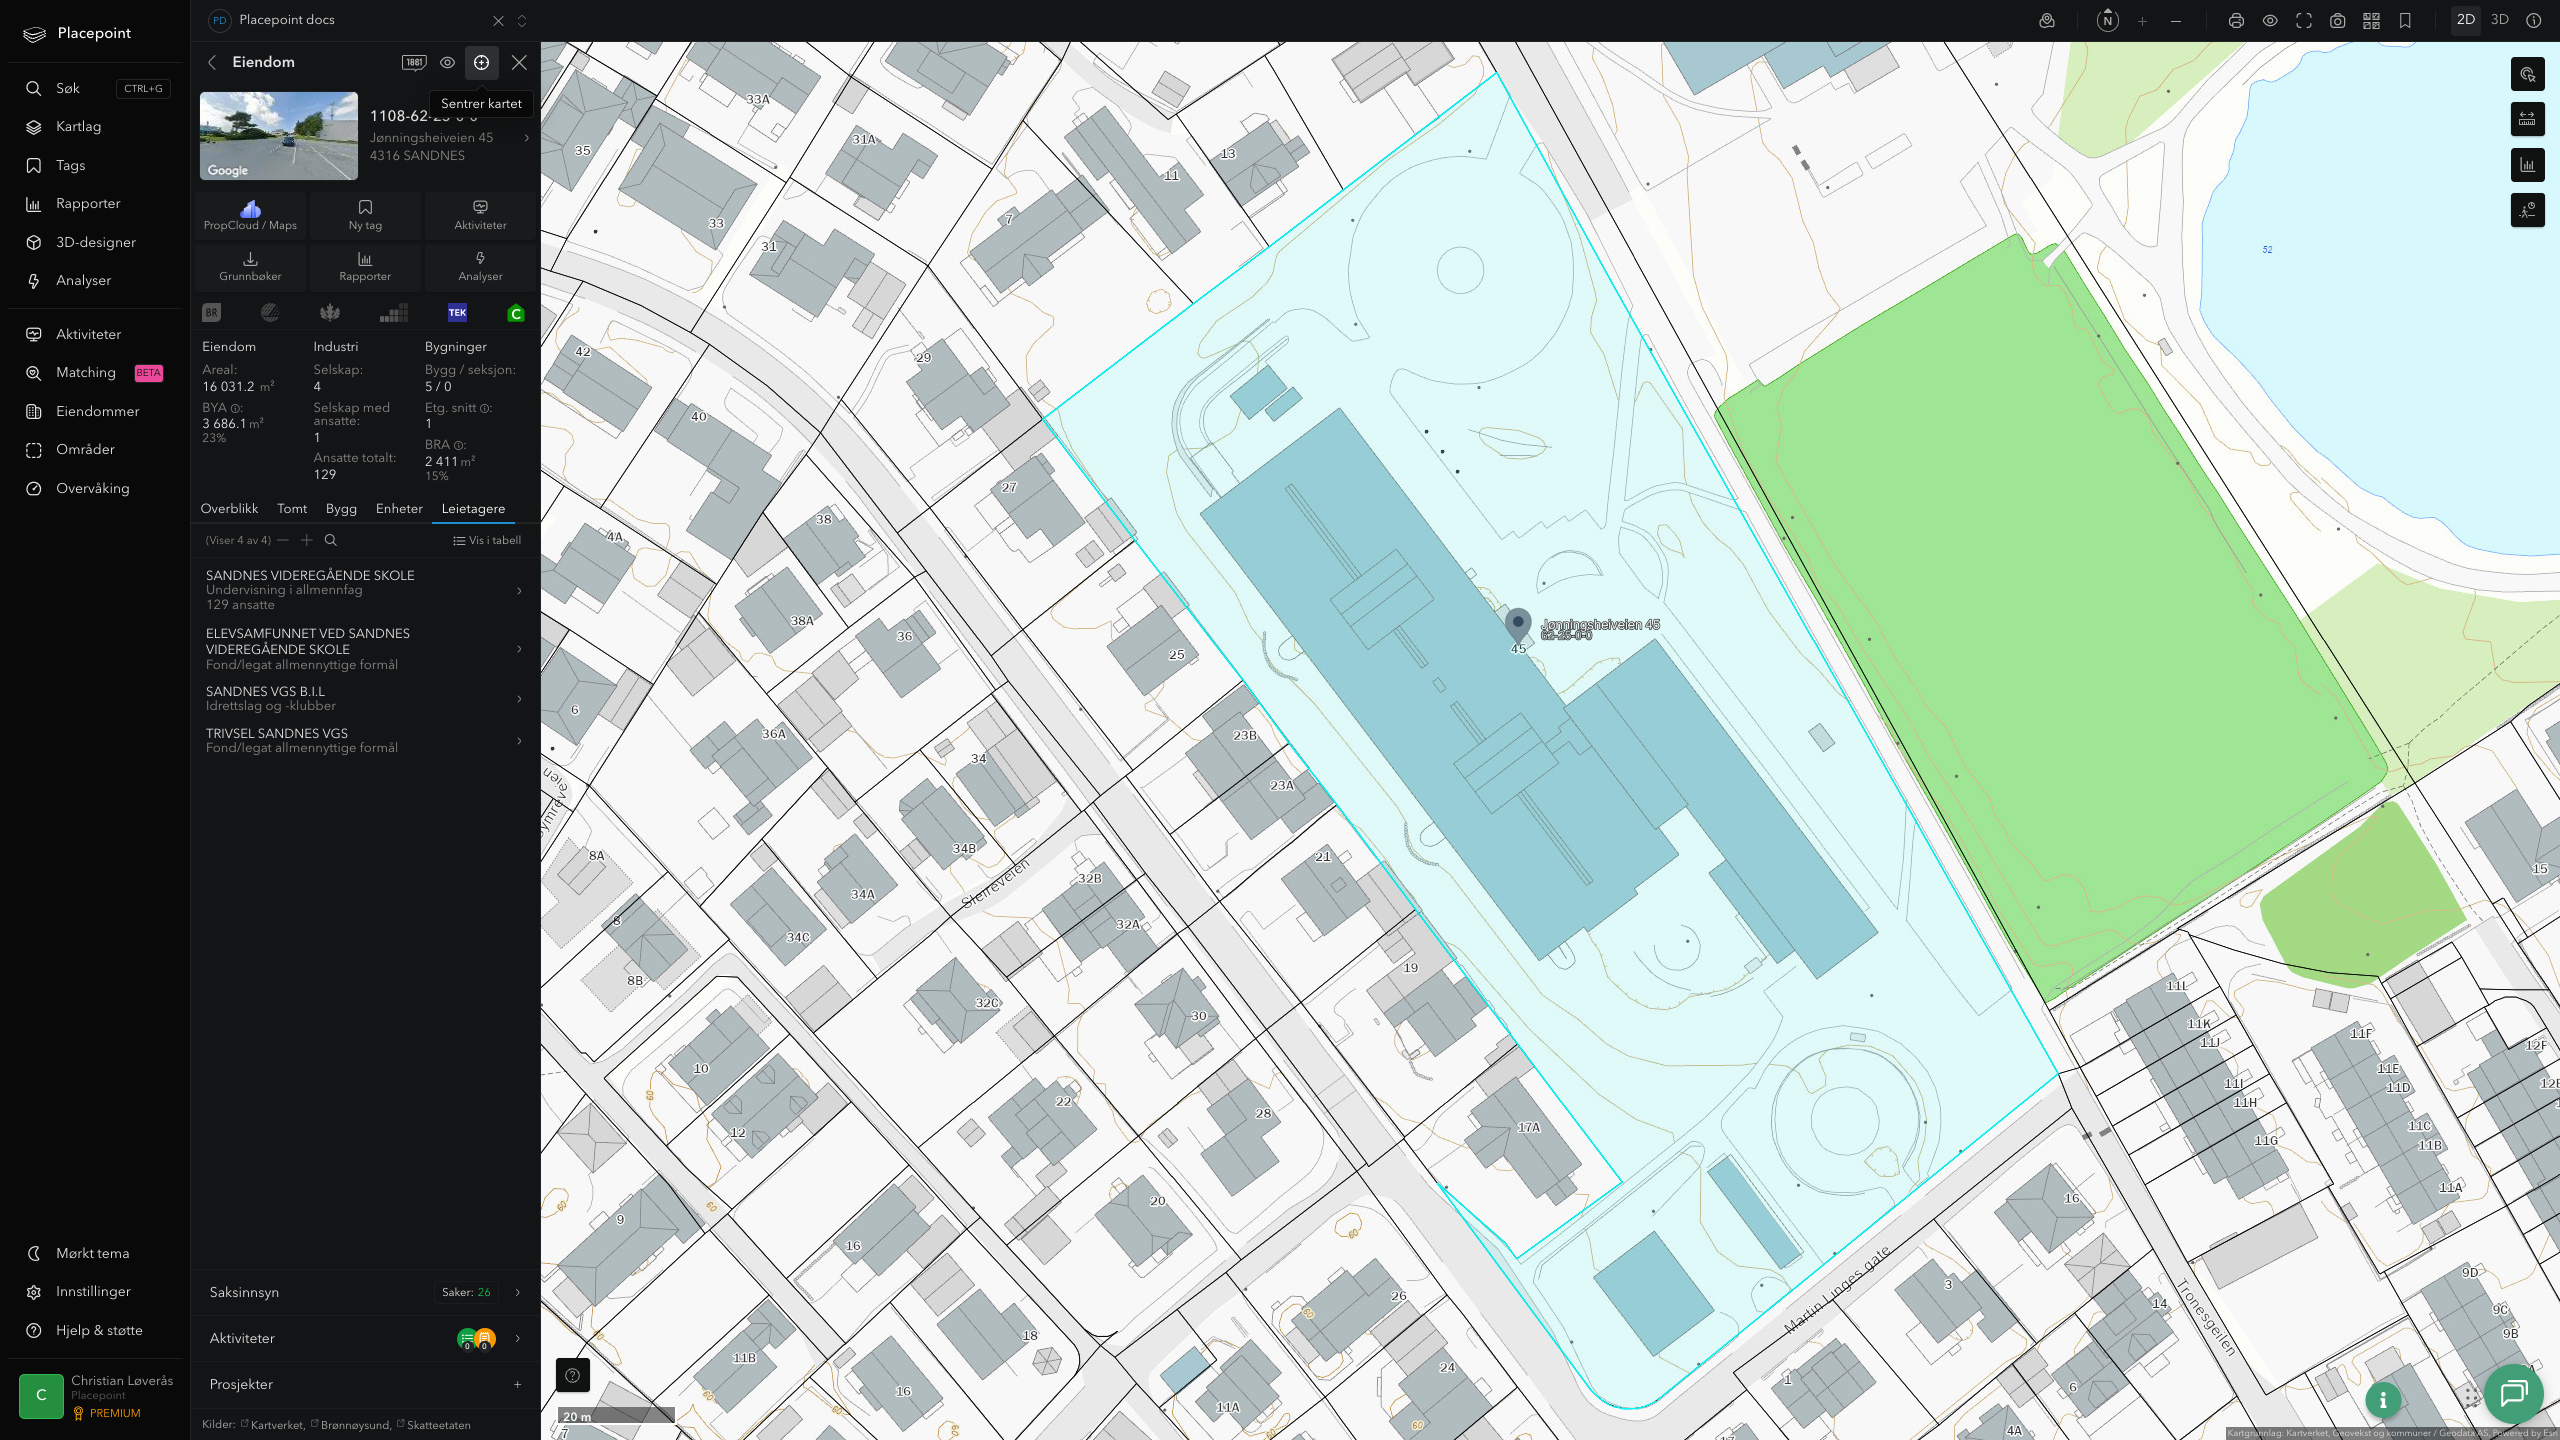Viewport: 2560px width, 1440px height.
Task: Switch map to 3D view
Action: [2500, 20]
